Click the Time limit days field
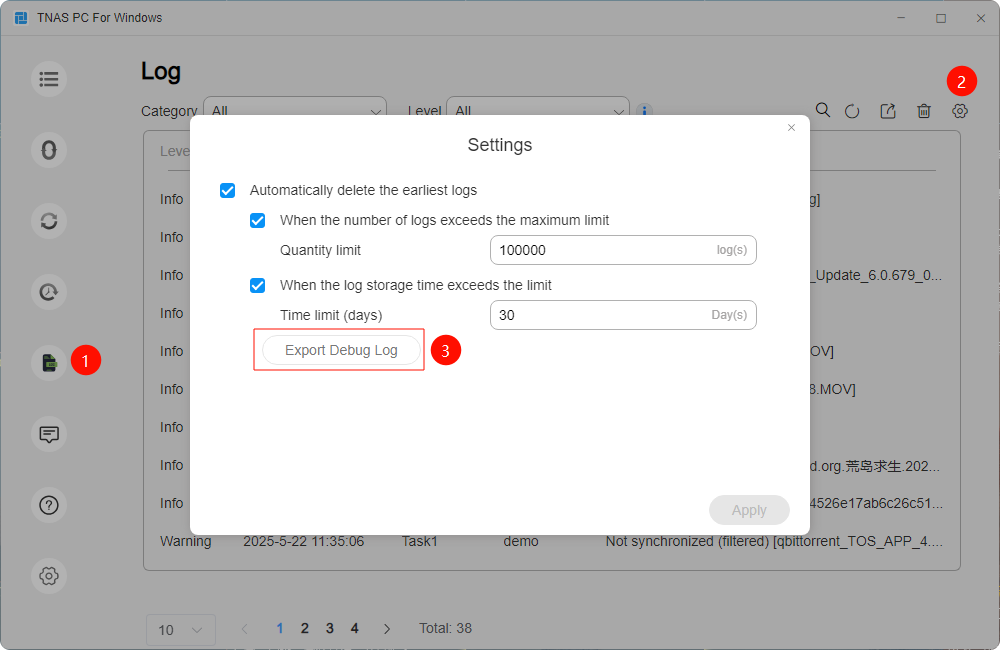 click(x=623, y=315)
